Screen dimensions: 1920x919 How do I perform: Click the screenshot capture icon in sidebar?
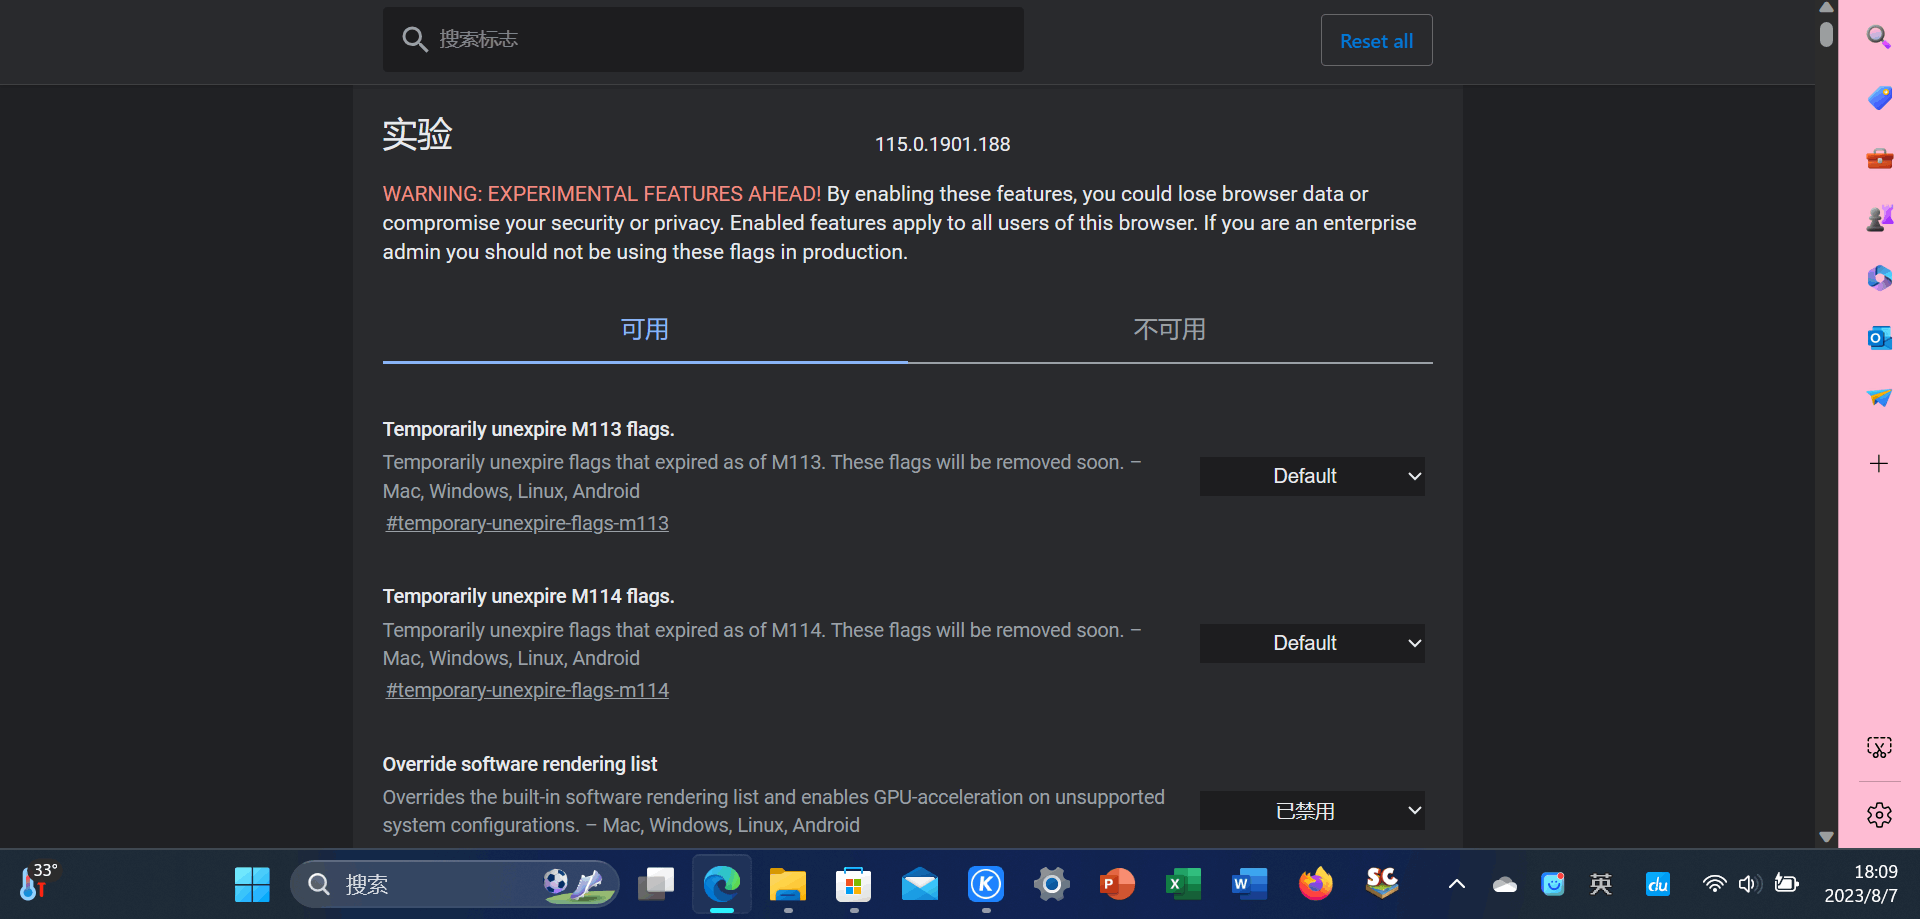pos(1879,747)
